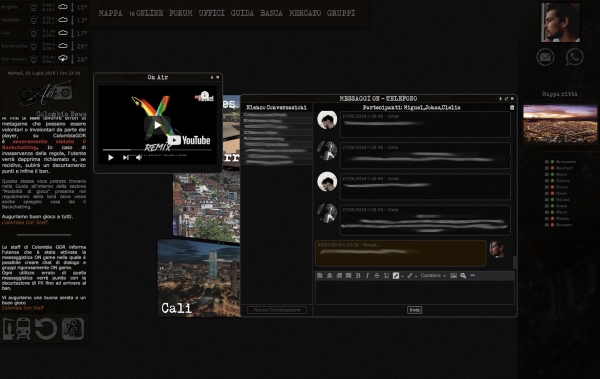Click the train station transport icon
The width and height of the screenshot is (600, 379).
[x=17, y=329]
